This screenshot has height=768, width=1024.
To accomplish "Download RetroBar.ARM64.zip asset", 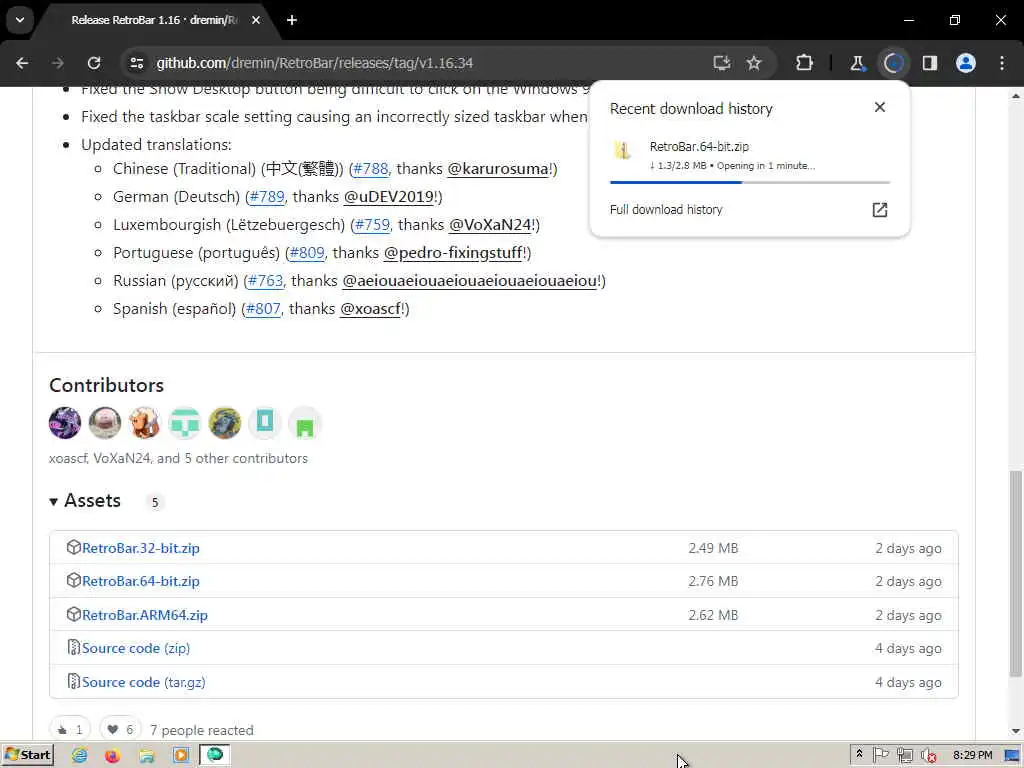I will [x=145, y=615].
